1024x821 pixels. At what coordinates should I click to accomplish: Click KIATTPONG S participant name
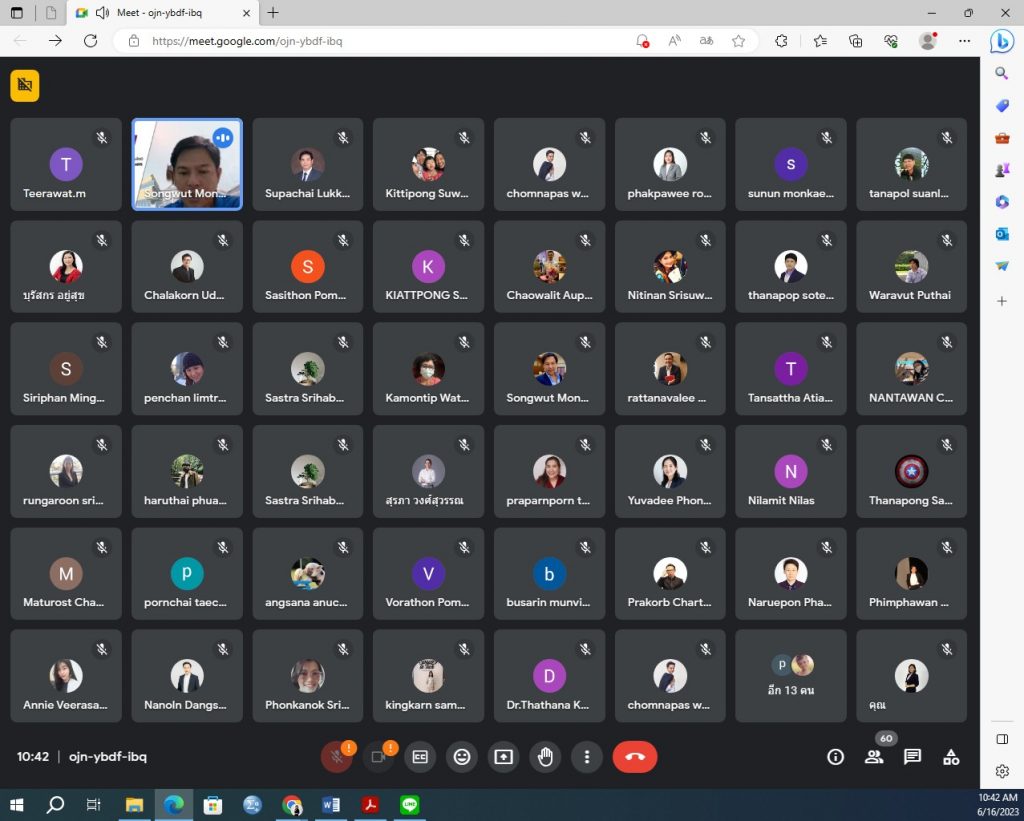[426, 295]
